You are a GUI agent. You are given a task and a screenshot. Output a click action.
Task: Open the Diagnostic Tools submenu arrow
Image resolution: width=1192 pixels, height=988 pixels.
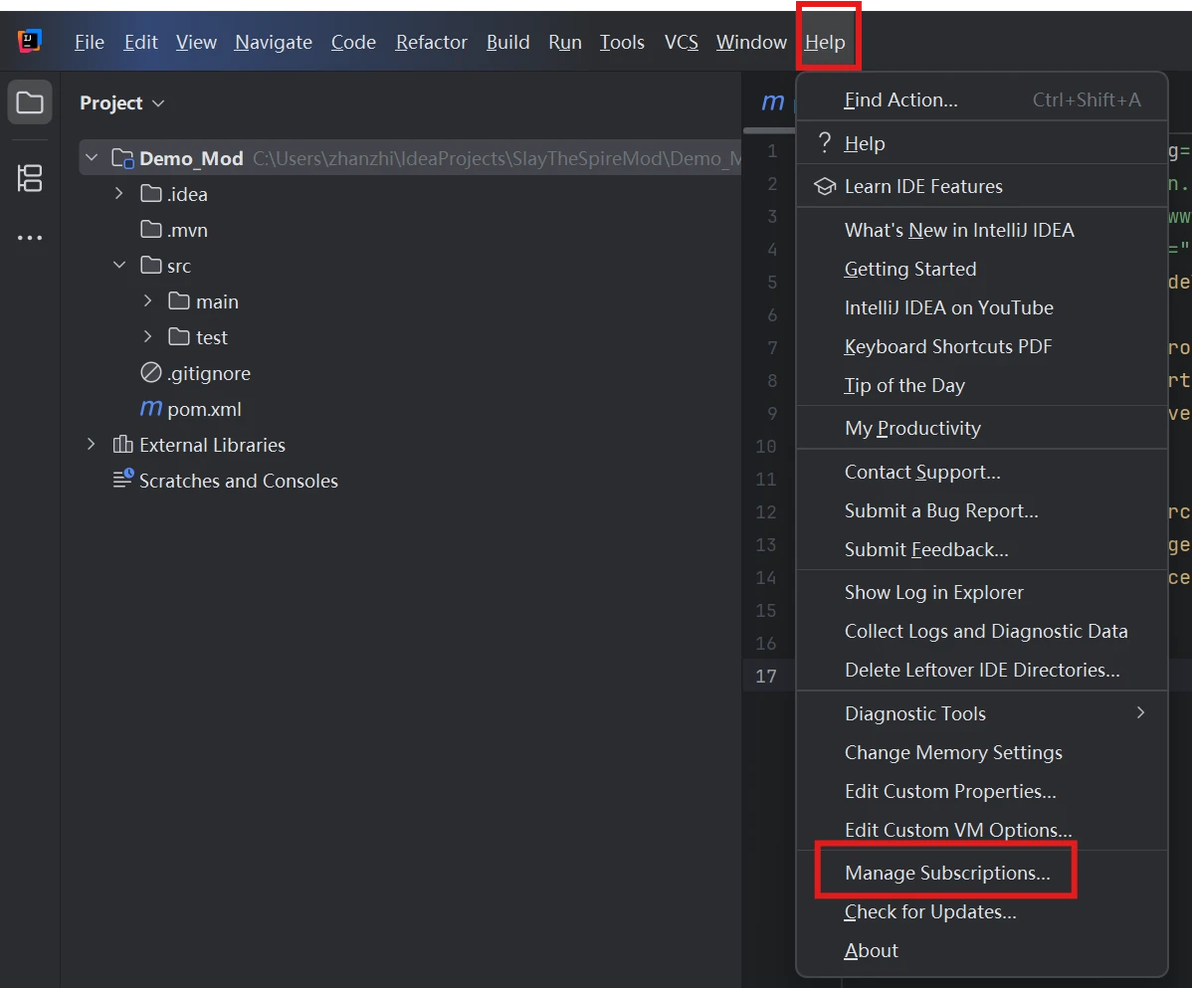pos(1140,712)
